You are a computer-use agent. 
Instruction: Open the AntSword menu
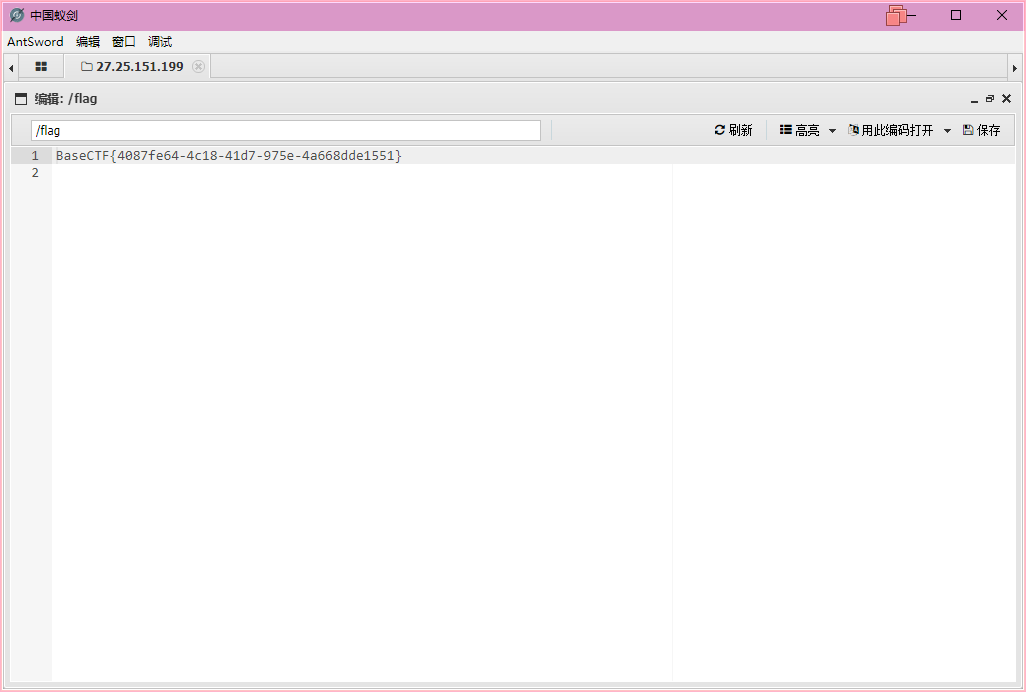[x=35, y=42]
